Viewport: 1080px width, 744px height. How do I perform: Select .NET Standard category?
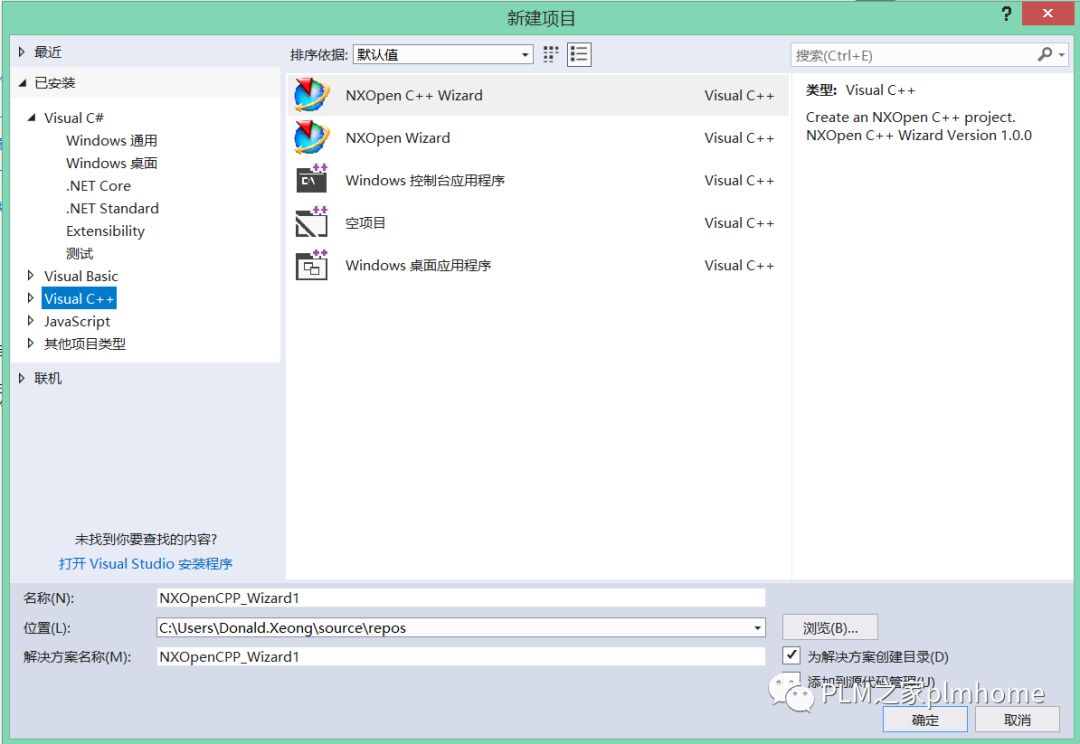(112, 208)
